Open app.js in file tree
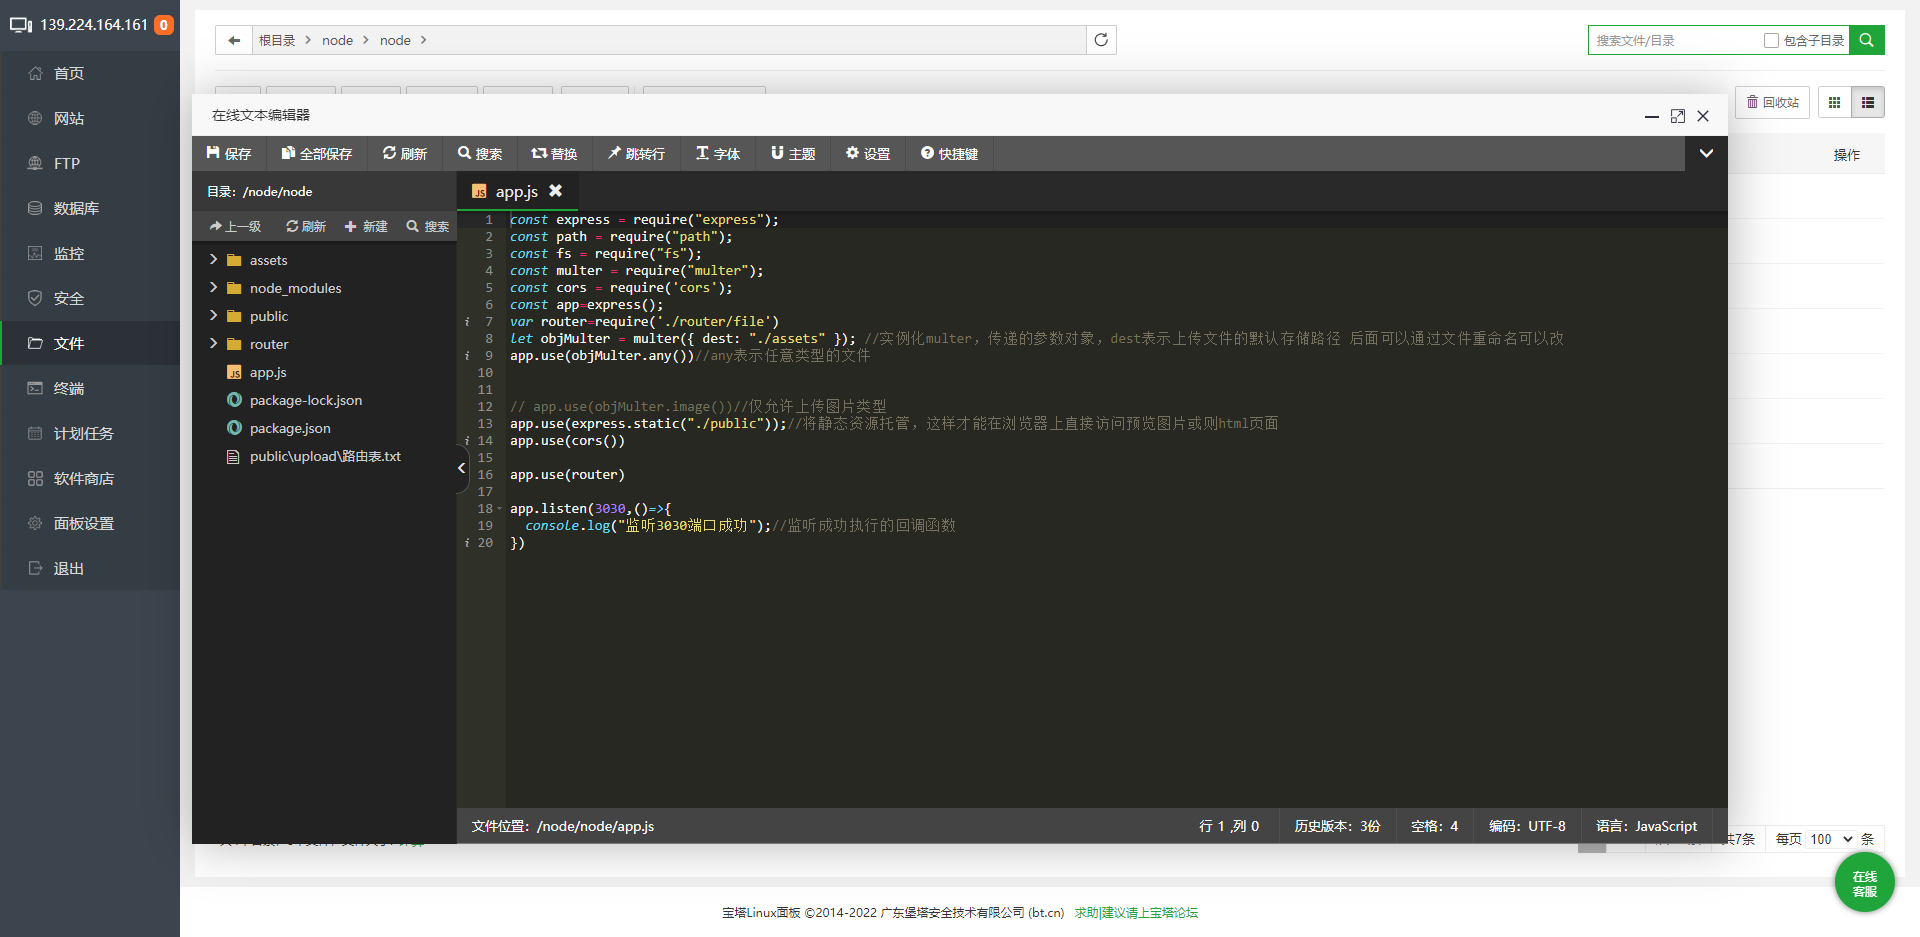This screenshot has width=1920, height=937. (268, 372)
